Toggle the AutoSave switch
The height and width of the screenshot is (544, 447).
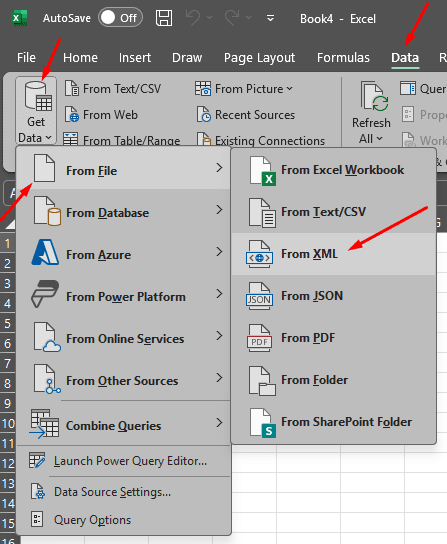pyautogui.click(x=120, y=17)
